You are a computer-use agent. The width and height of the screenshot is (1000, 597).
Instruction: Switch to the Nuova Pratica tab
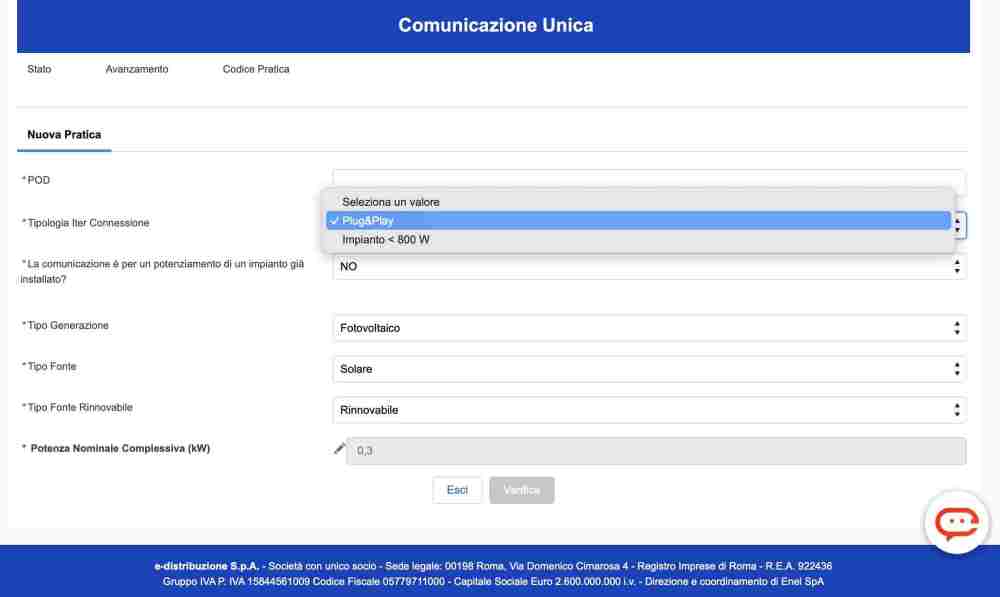point(64,134)
